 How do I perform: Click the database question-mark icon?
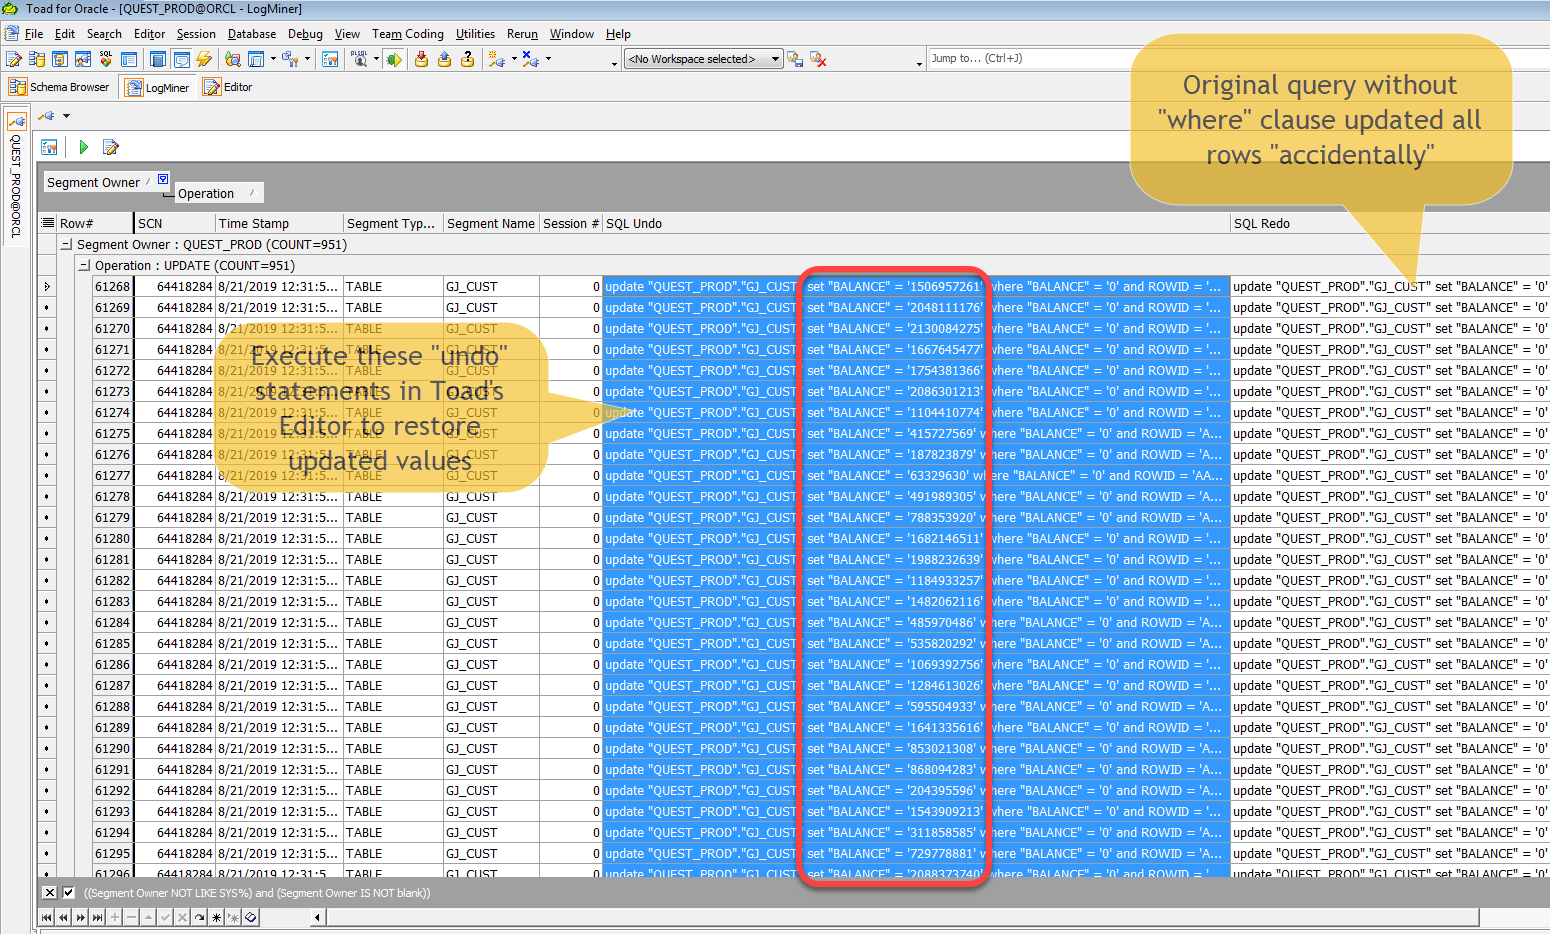467,60
